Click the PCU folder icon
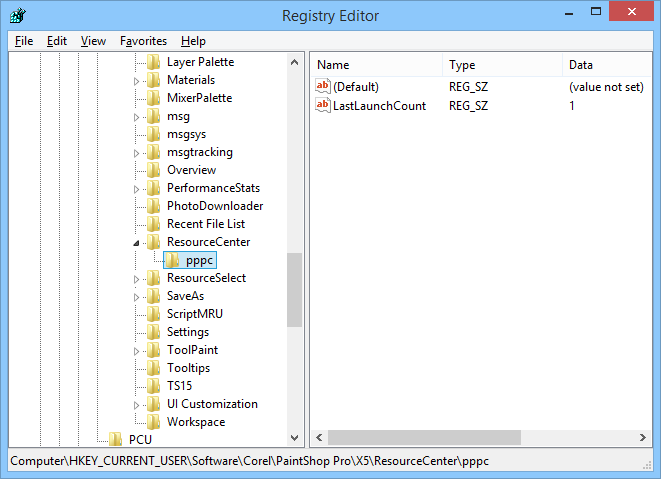This screenshot has width=661, height=479. pyautogui.click(x=115, y=439)
